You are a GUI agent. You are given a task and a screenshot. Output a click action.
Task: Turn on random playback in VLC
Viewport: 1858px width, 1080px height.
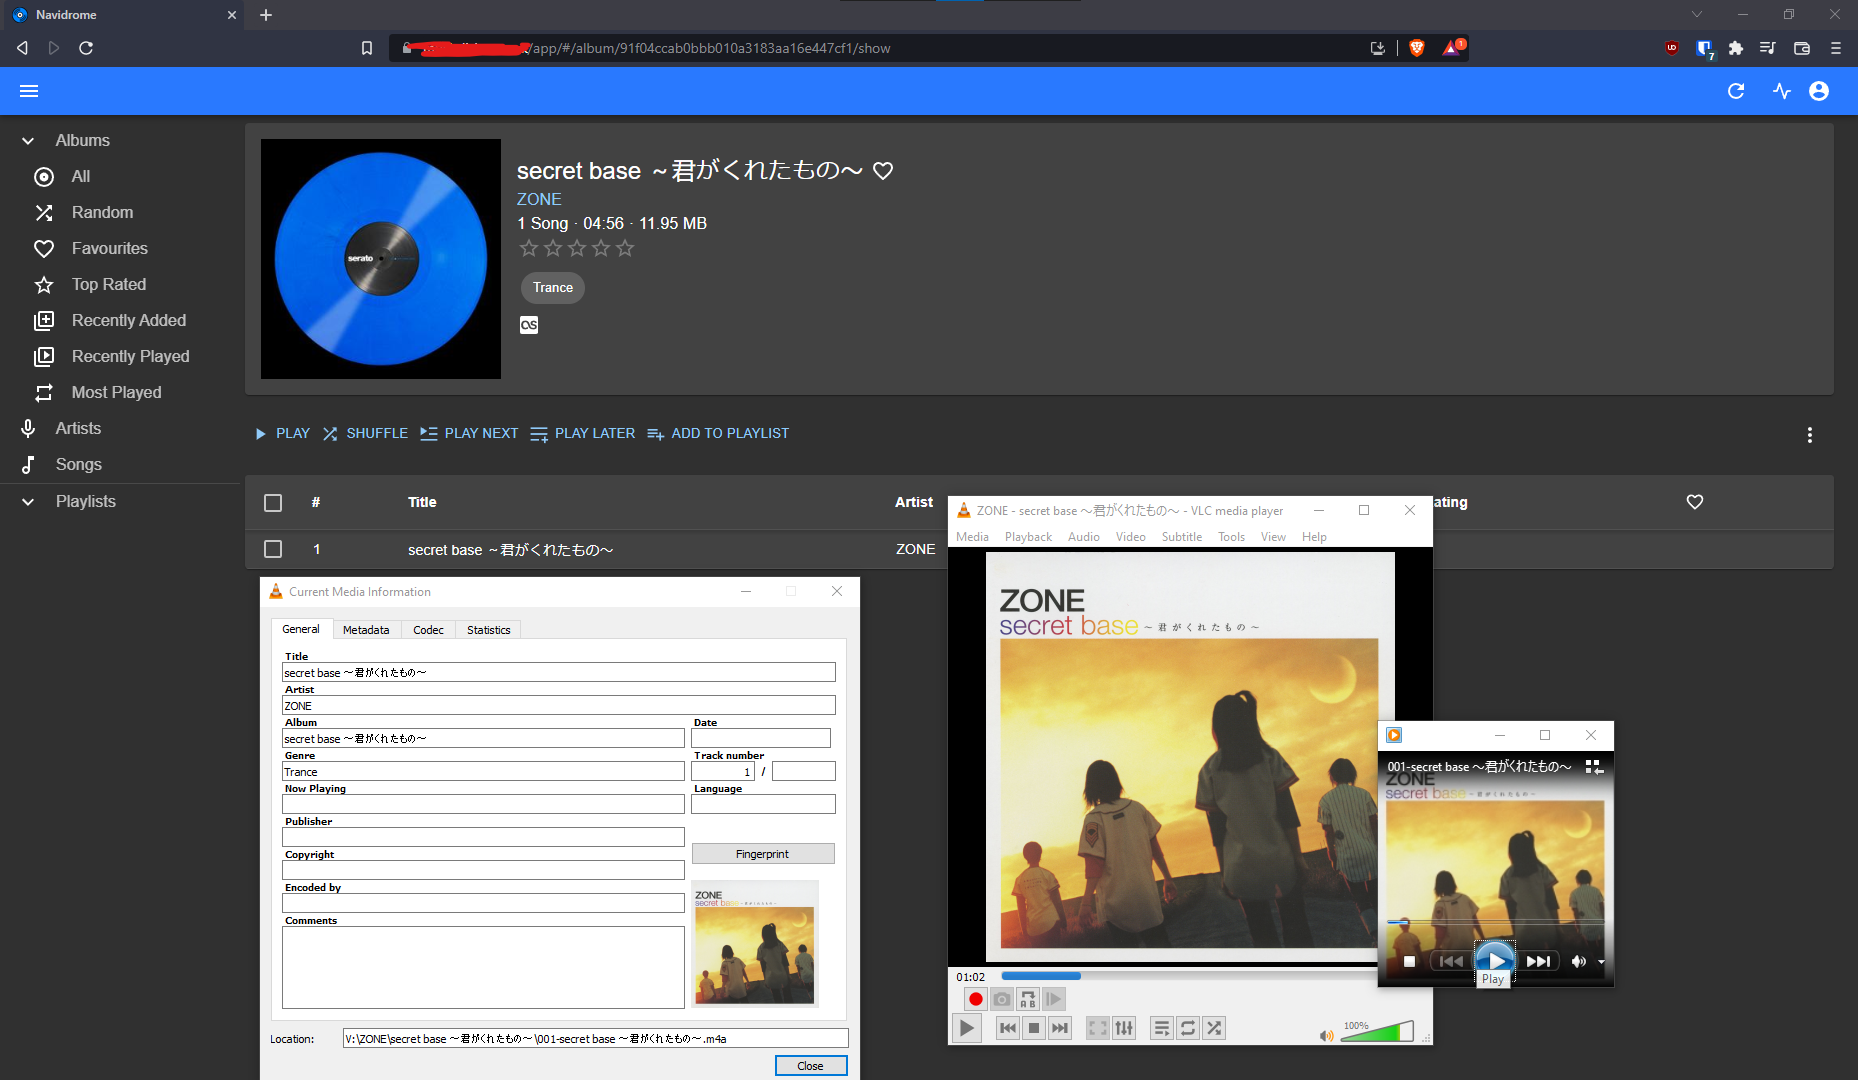(x=1214, y=1027)
